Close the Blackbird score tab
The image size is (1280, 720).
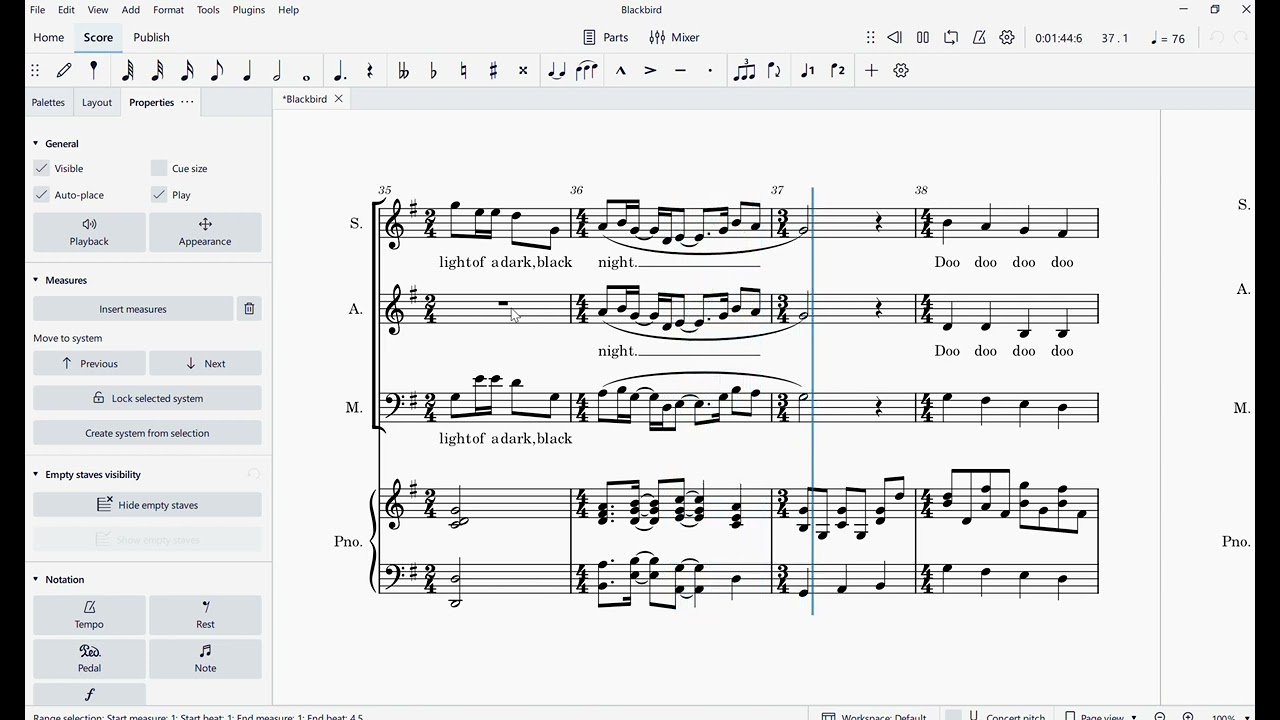pyautogui.click(x=338, y=99)
